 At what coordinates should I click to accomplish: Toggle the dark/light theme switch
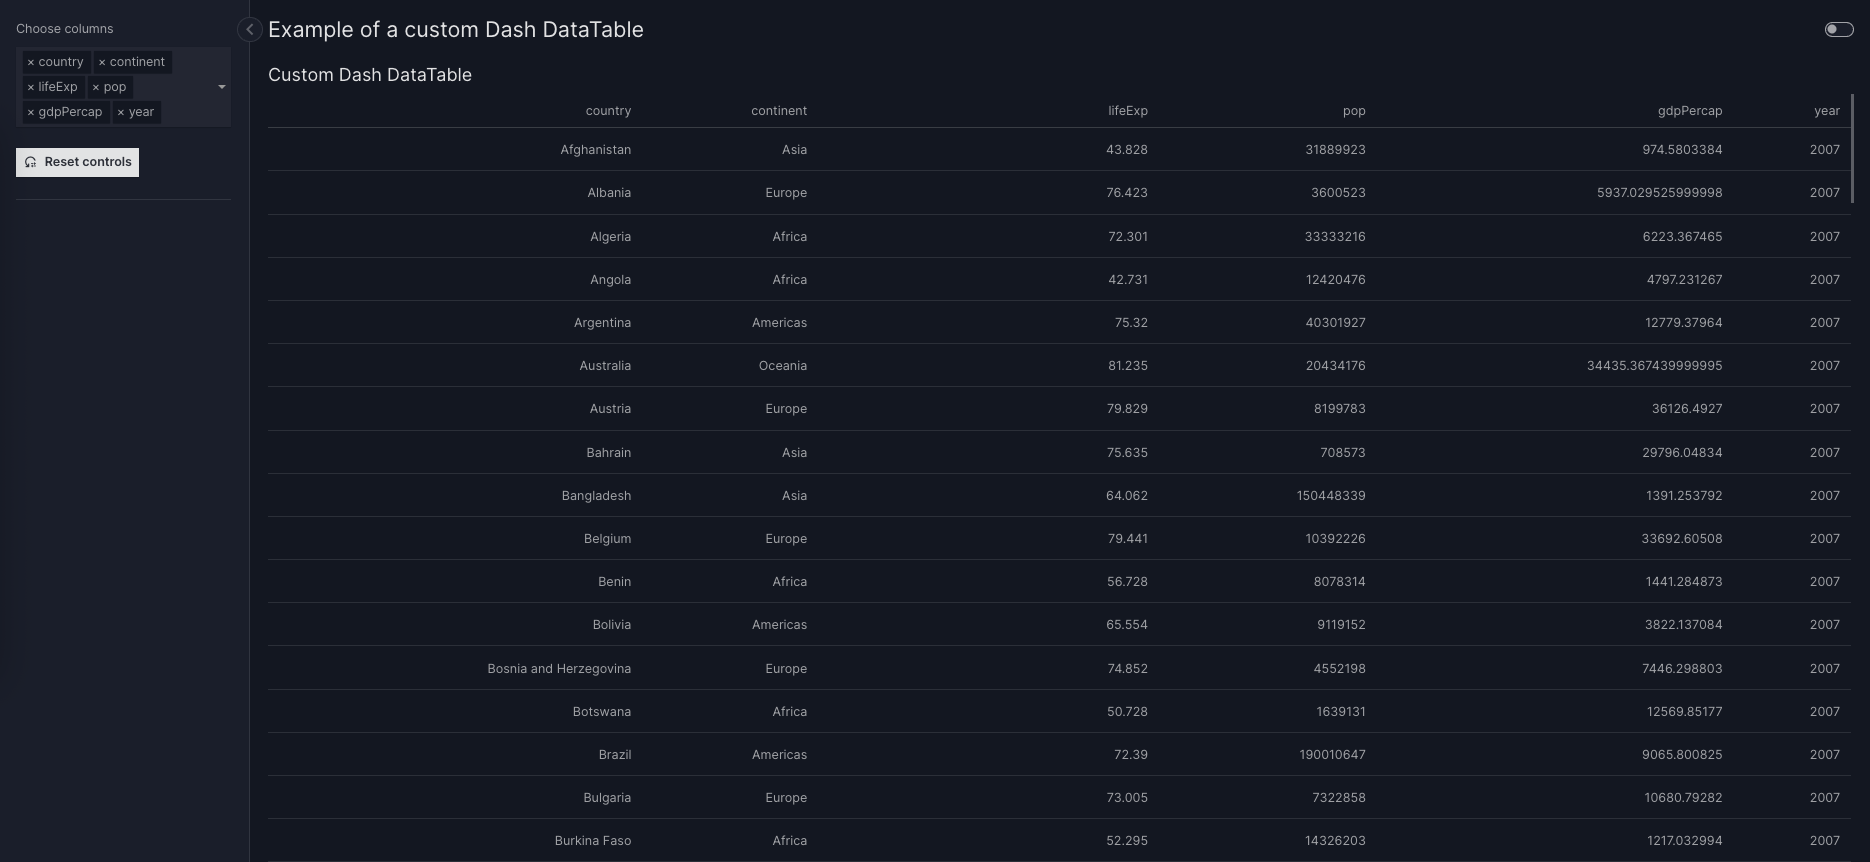point(1838,30)
